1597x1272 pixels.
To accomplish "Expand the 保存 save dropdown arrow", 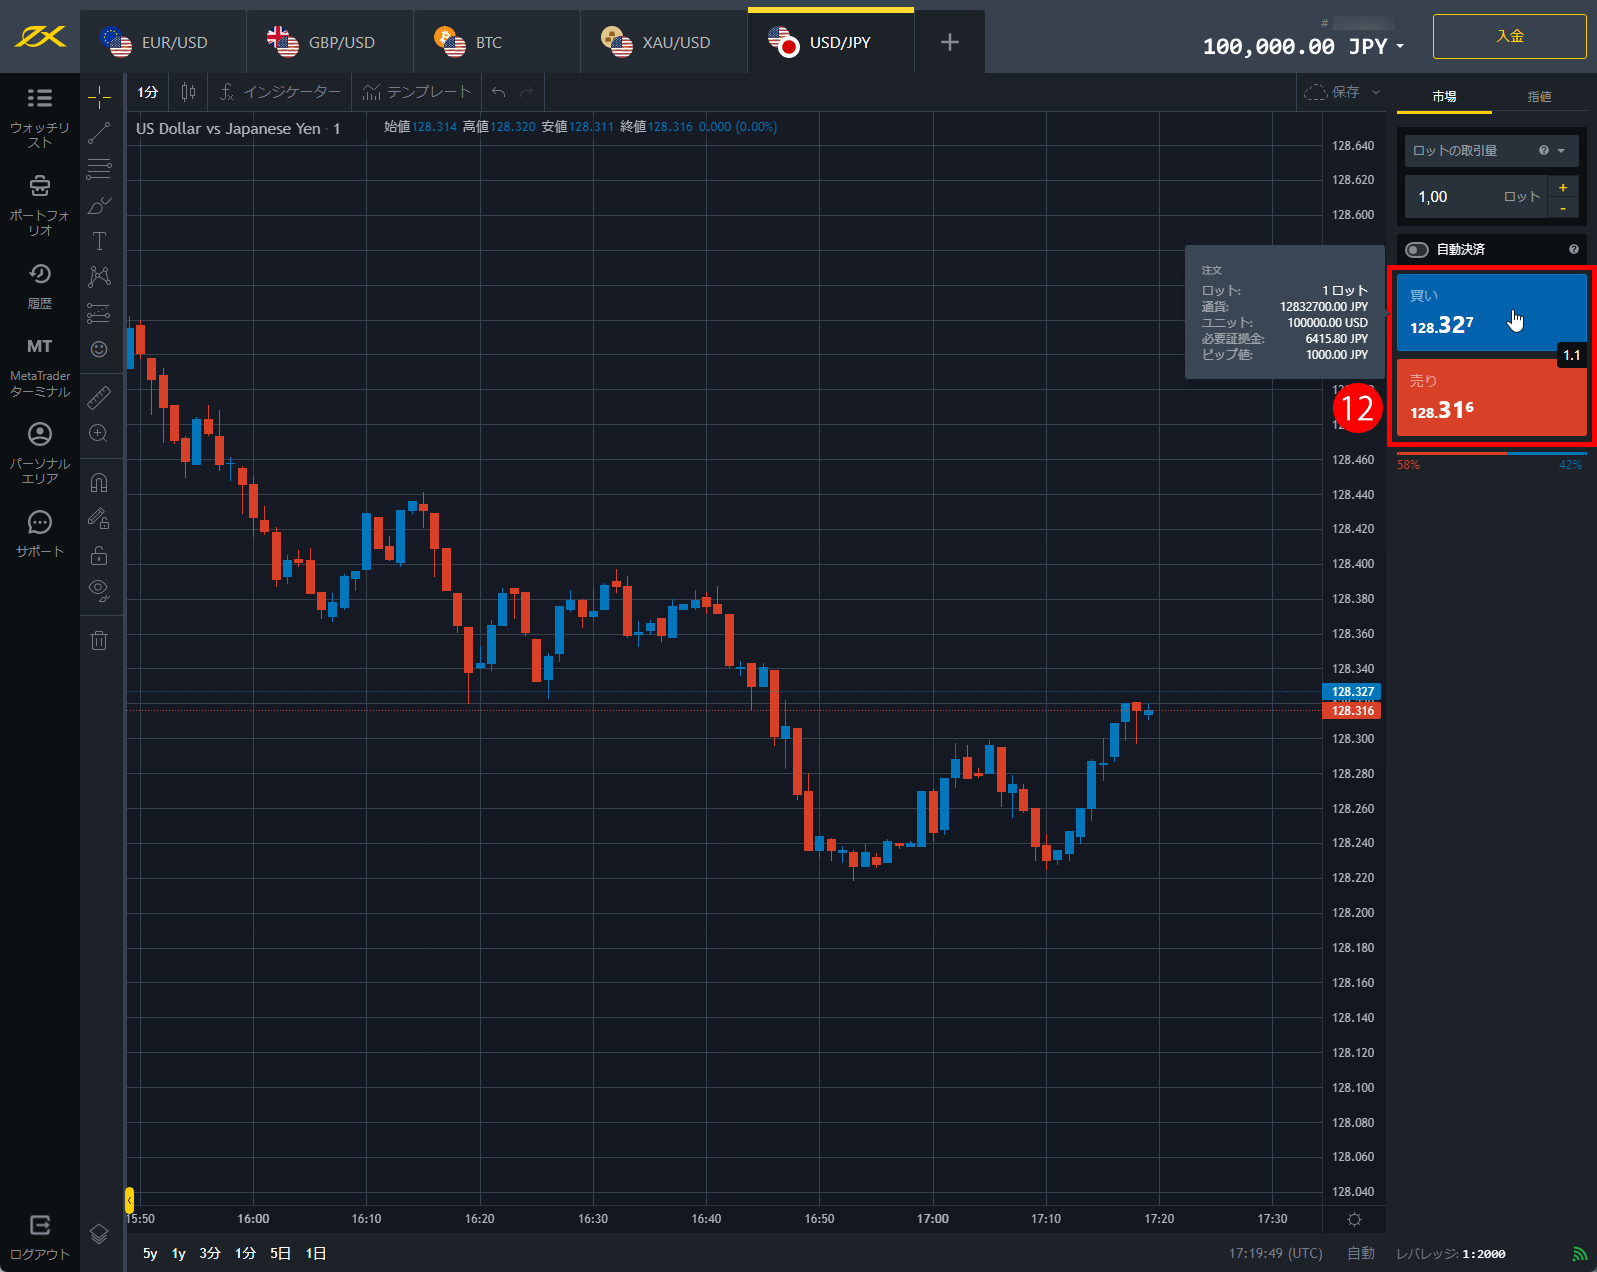I will coord(1376,92).
